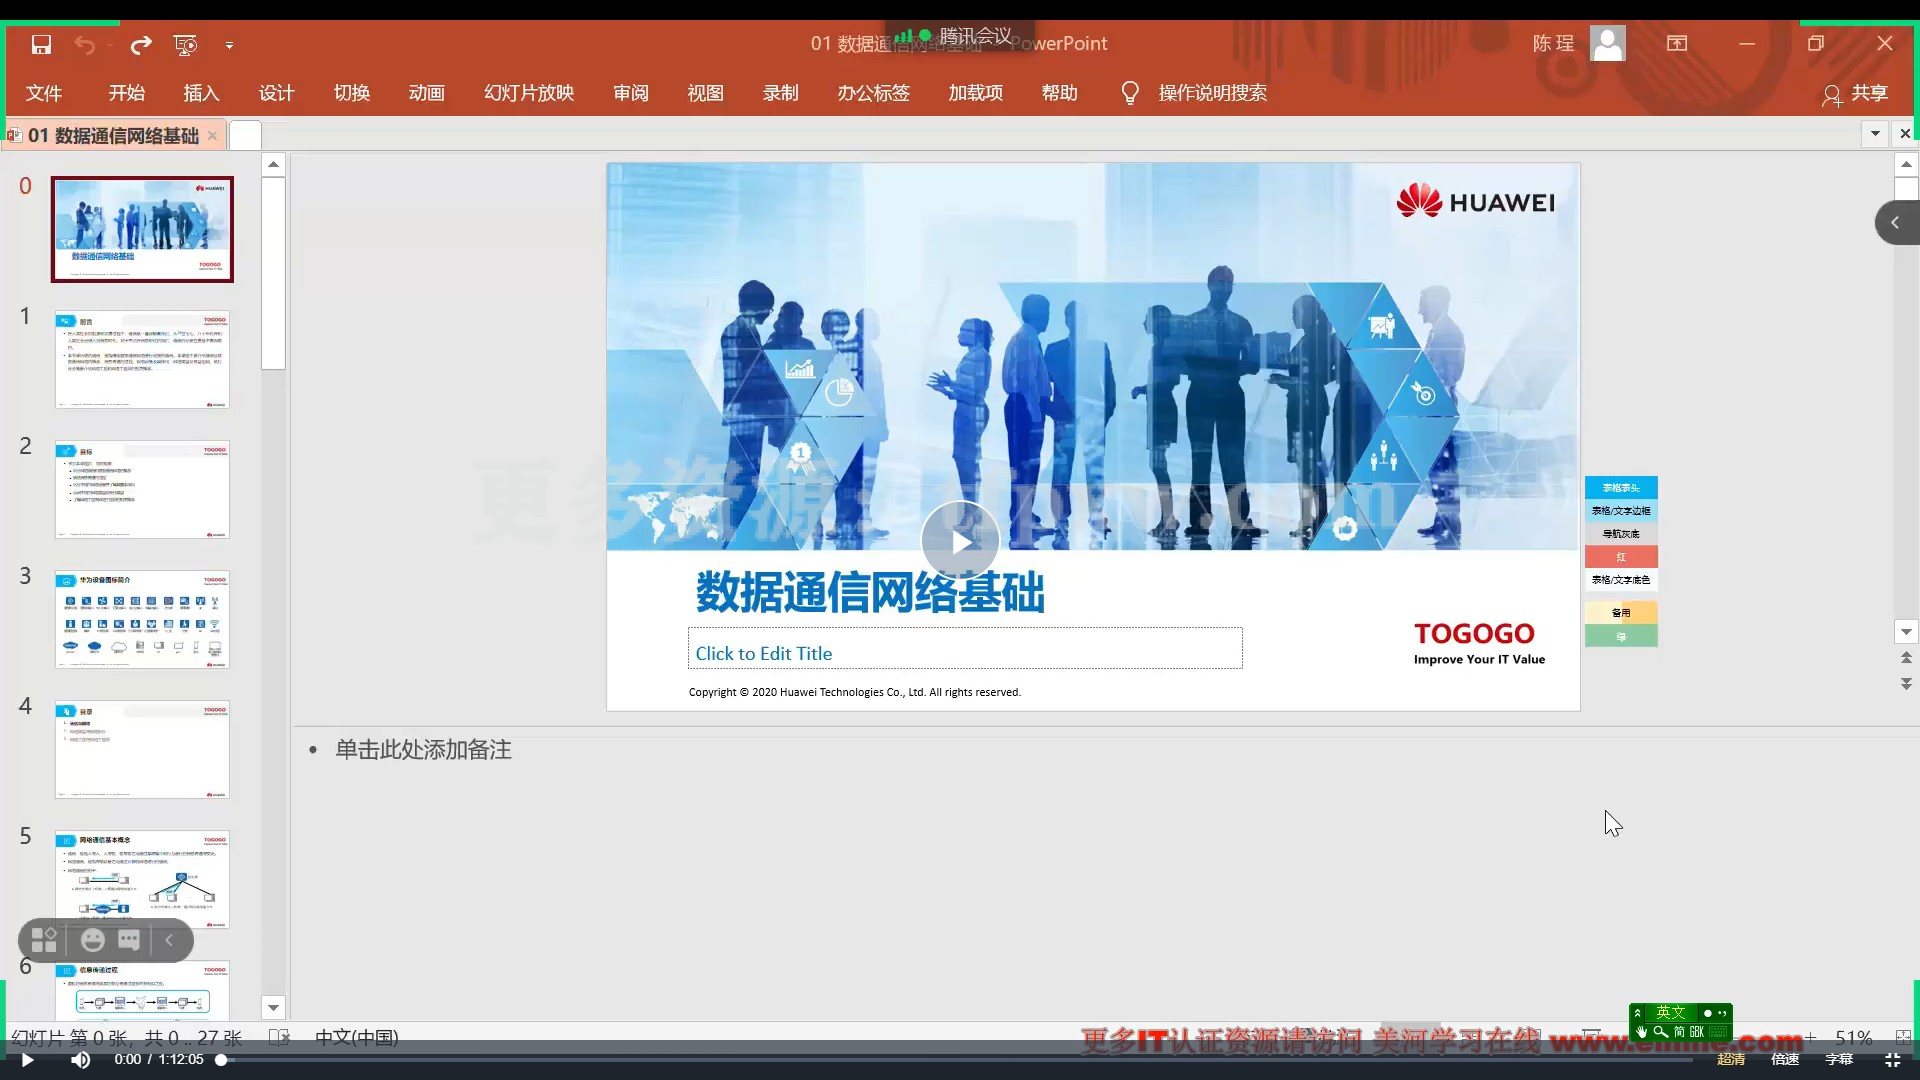
Task: Start slideshow from the quick access toolbar icon
Action: tap(185, 45)
